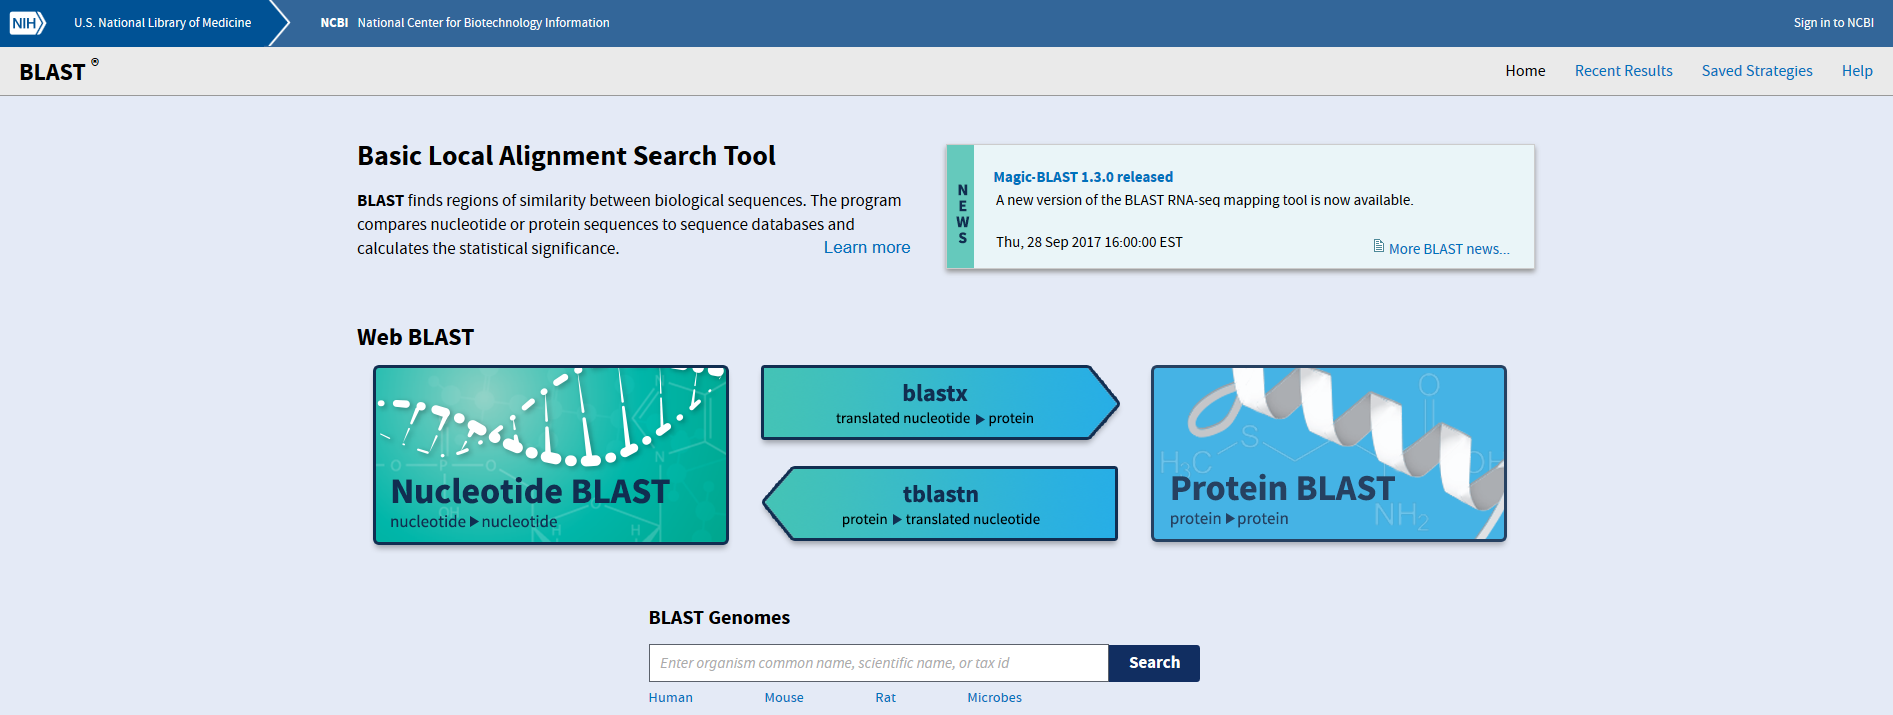
Task: Go to the Home menu item
Action: [x=1525, y=71]
